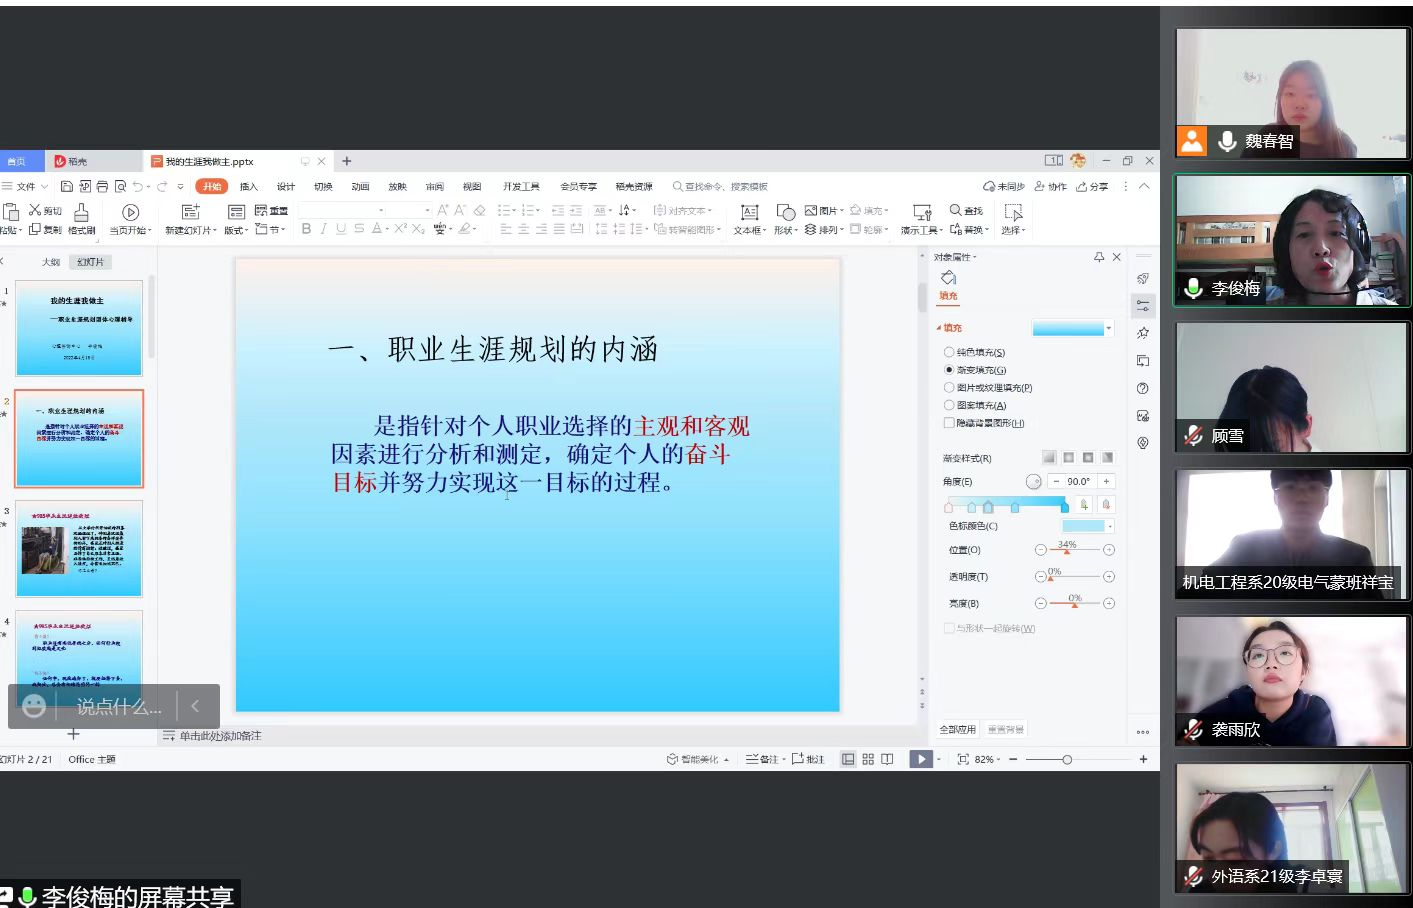The height and width of the screenshot is (908, 1413).
Task: Click the 查找 find magnifier icon
Action: pos(955,210)
